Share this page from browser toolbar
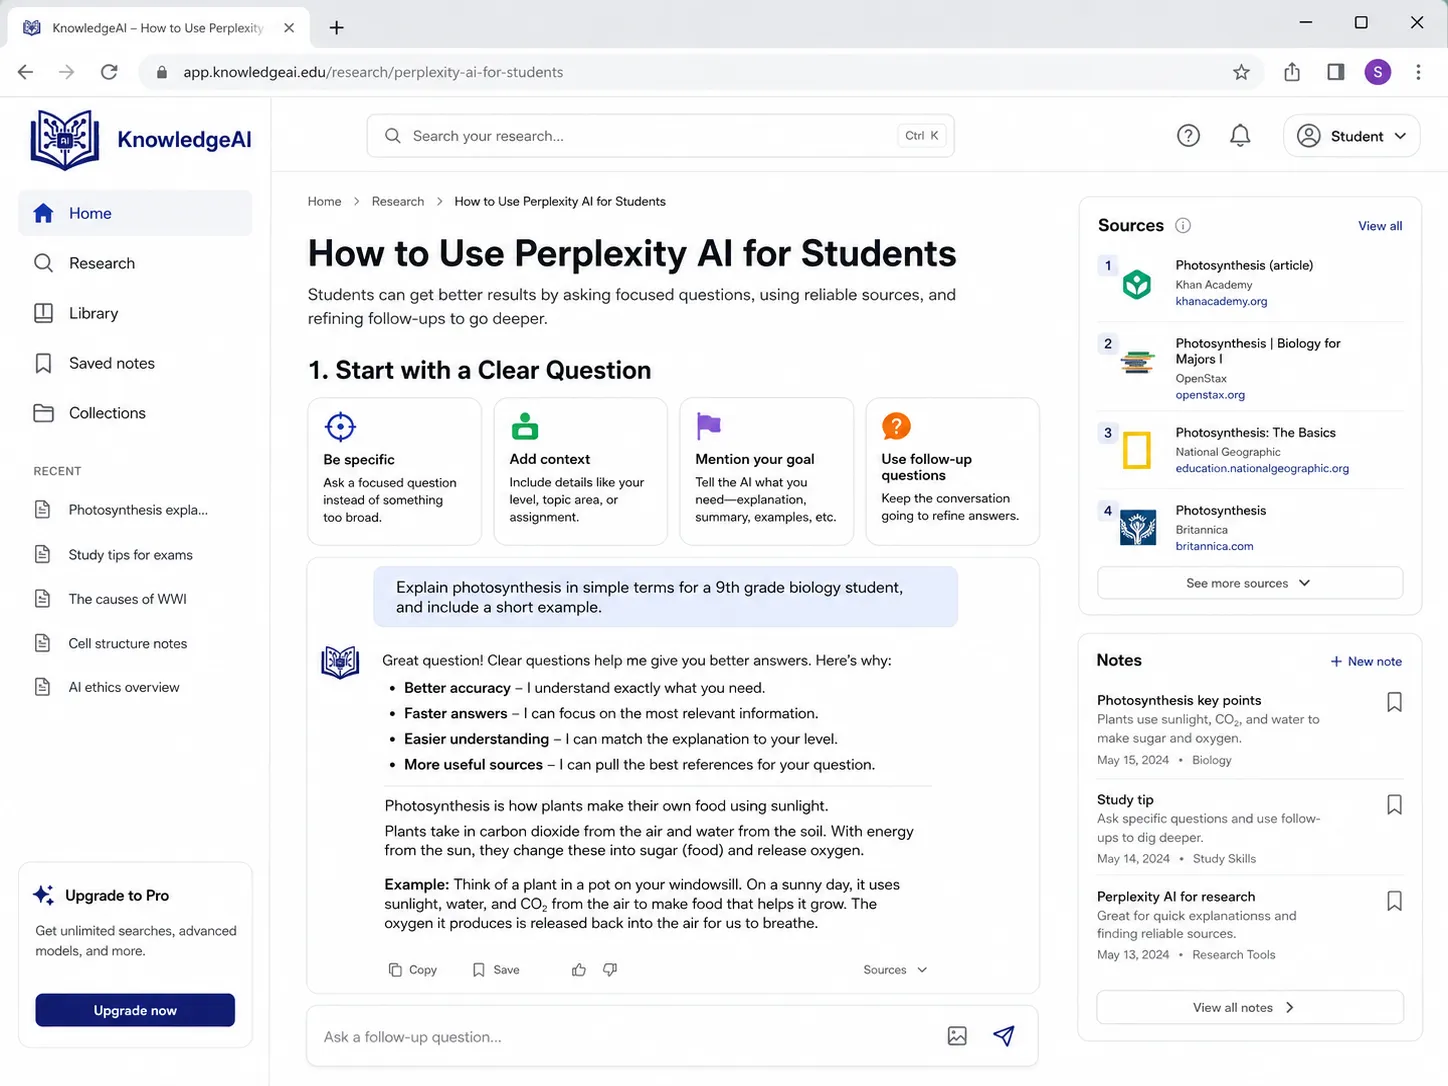1448x1086 pixels. tap(1292, 72)
